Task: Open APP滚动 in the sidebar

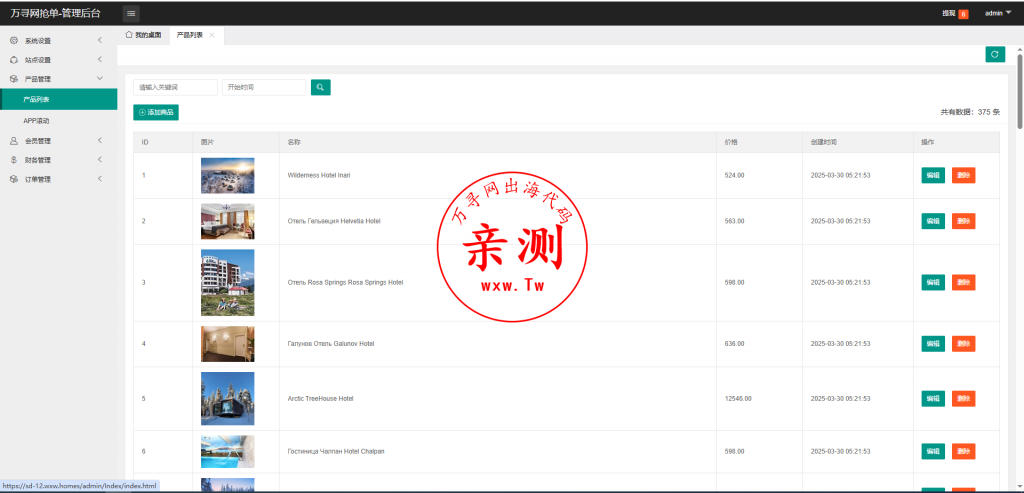Action: 59,121
